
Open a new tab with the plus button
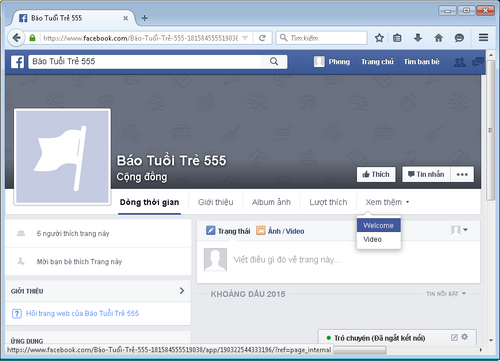(x=144, y=18)
